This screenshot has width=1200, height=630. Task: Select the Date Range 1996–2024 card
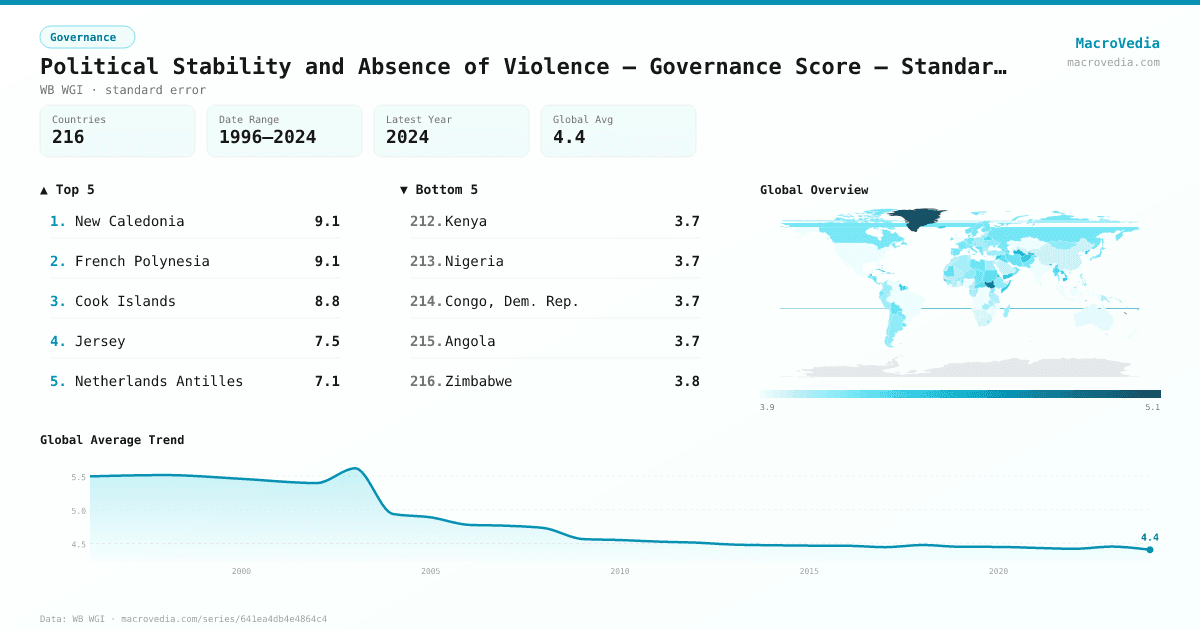284,130
